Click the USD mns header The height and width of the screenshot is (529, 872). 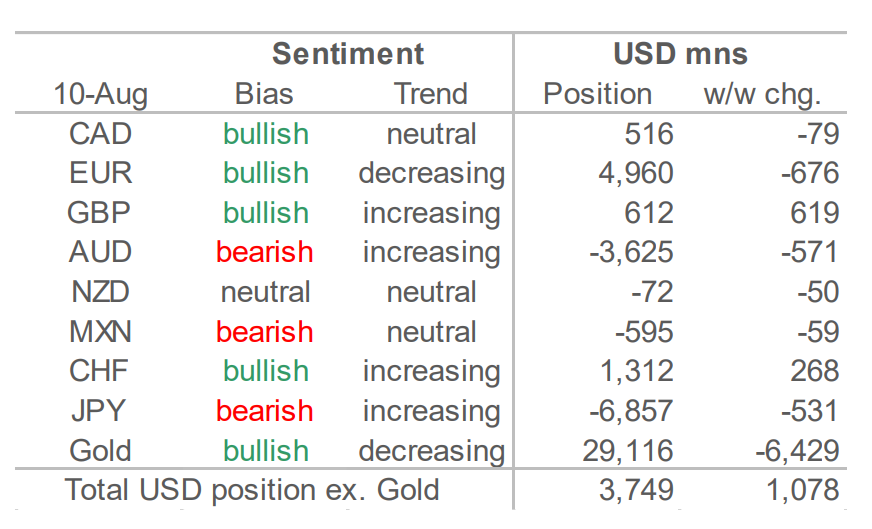point(680,55)
